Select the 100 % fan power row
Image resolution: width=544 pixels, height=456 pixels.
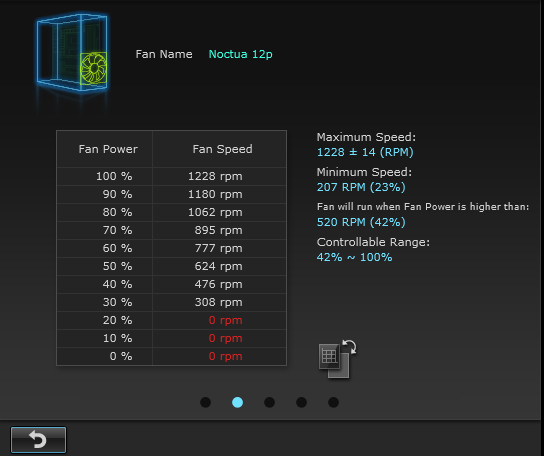[171, 176]
